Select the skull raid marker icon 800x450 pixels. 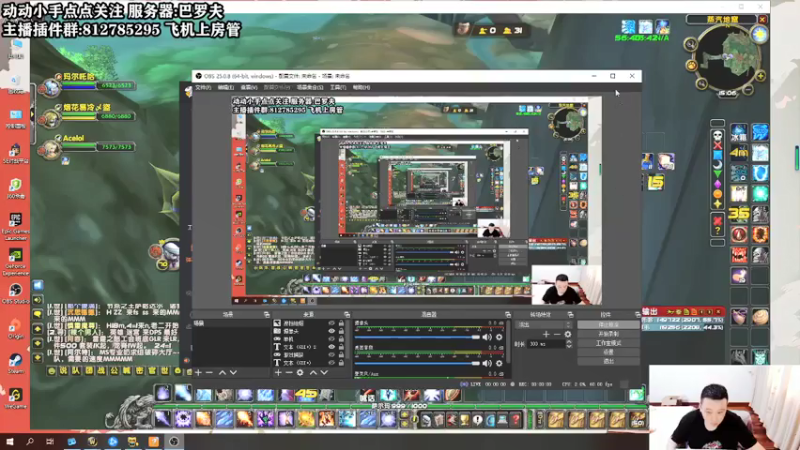[717, 135]
